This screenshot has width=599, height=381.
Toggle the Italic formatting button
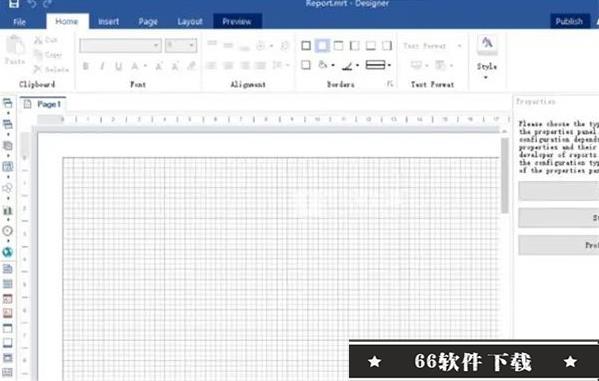click(102, 66)
